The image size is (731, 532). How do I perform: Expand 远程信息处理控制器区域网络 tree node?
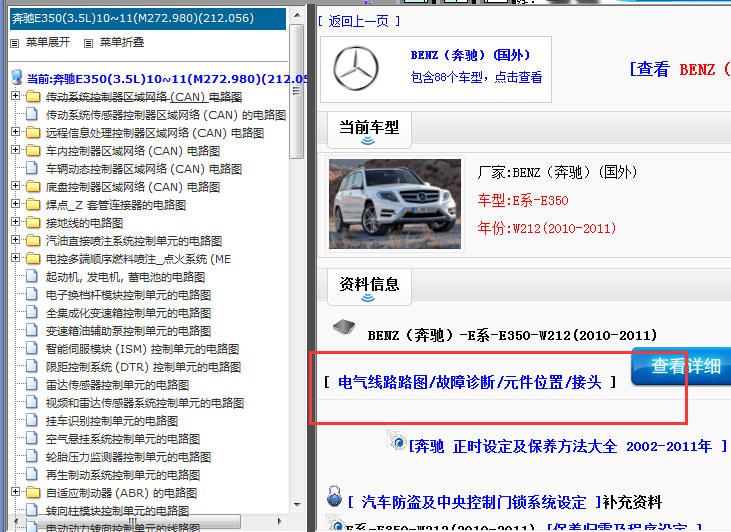(x=15, y=131)
